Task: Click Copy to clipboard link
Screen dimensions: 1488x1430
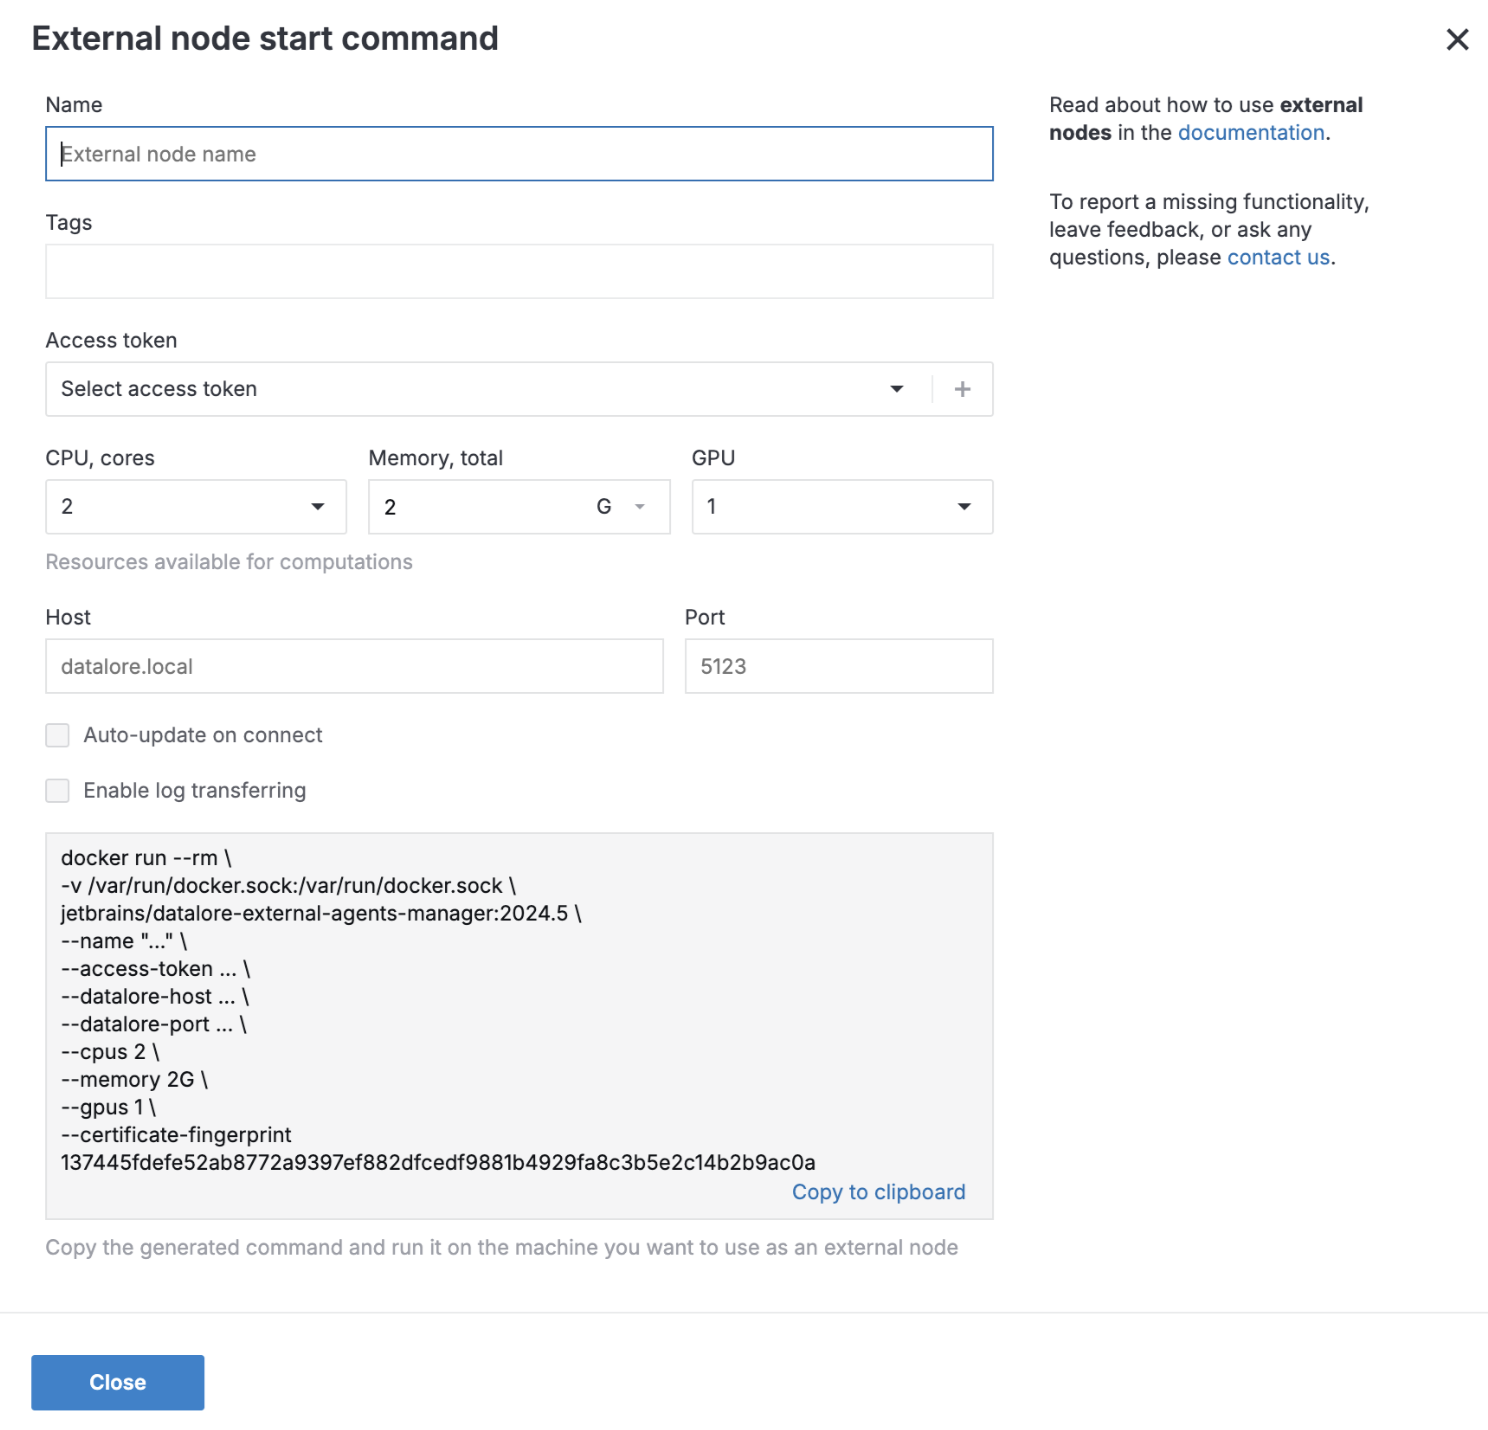Action: pyautogui.click(x=878, y=1192)
